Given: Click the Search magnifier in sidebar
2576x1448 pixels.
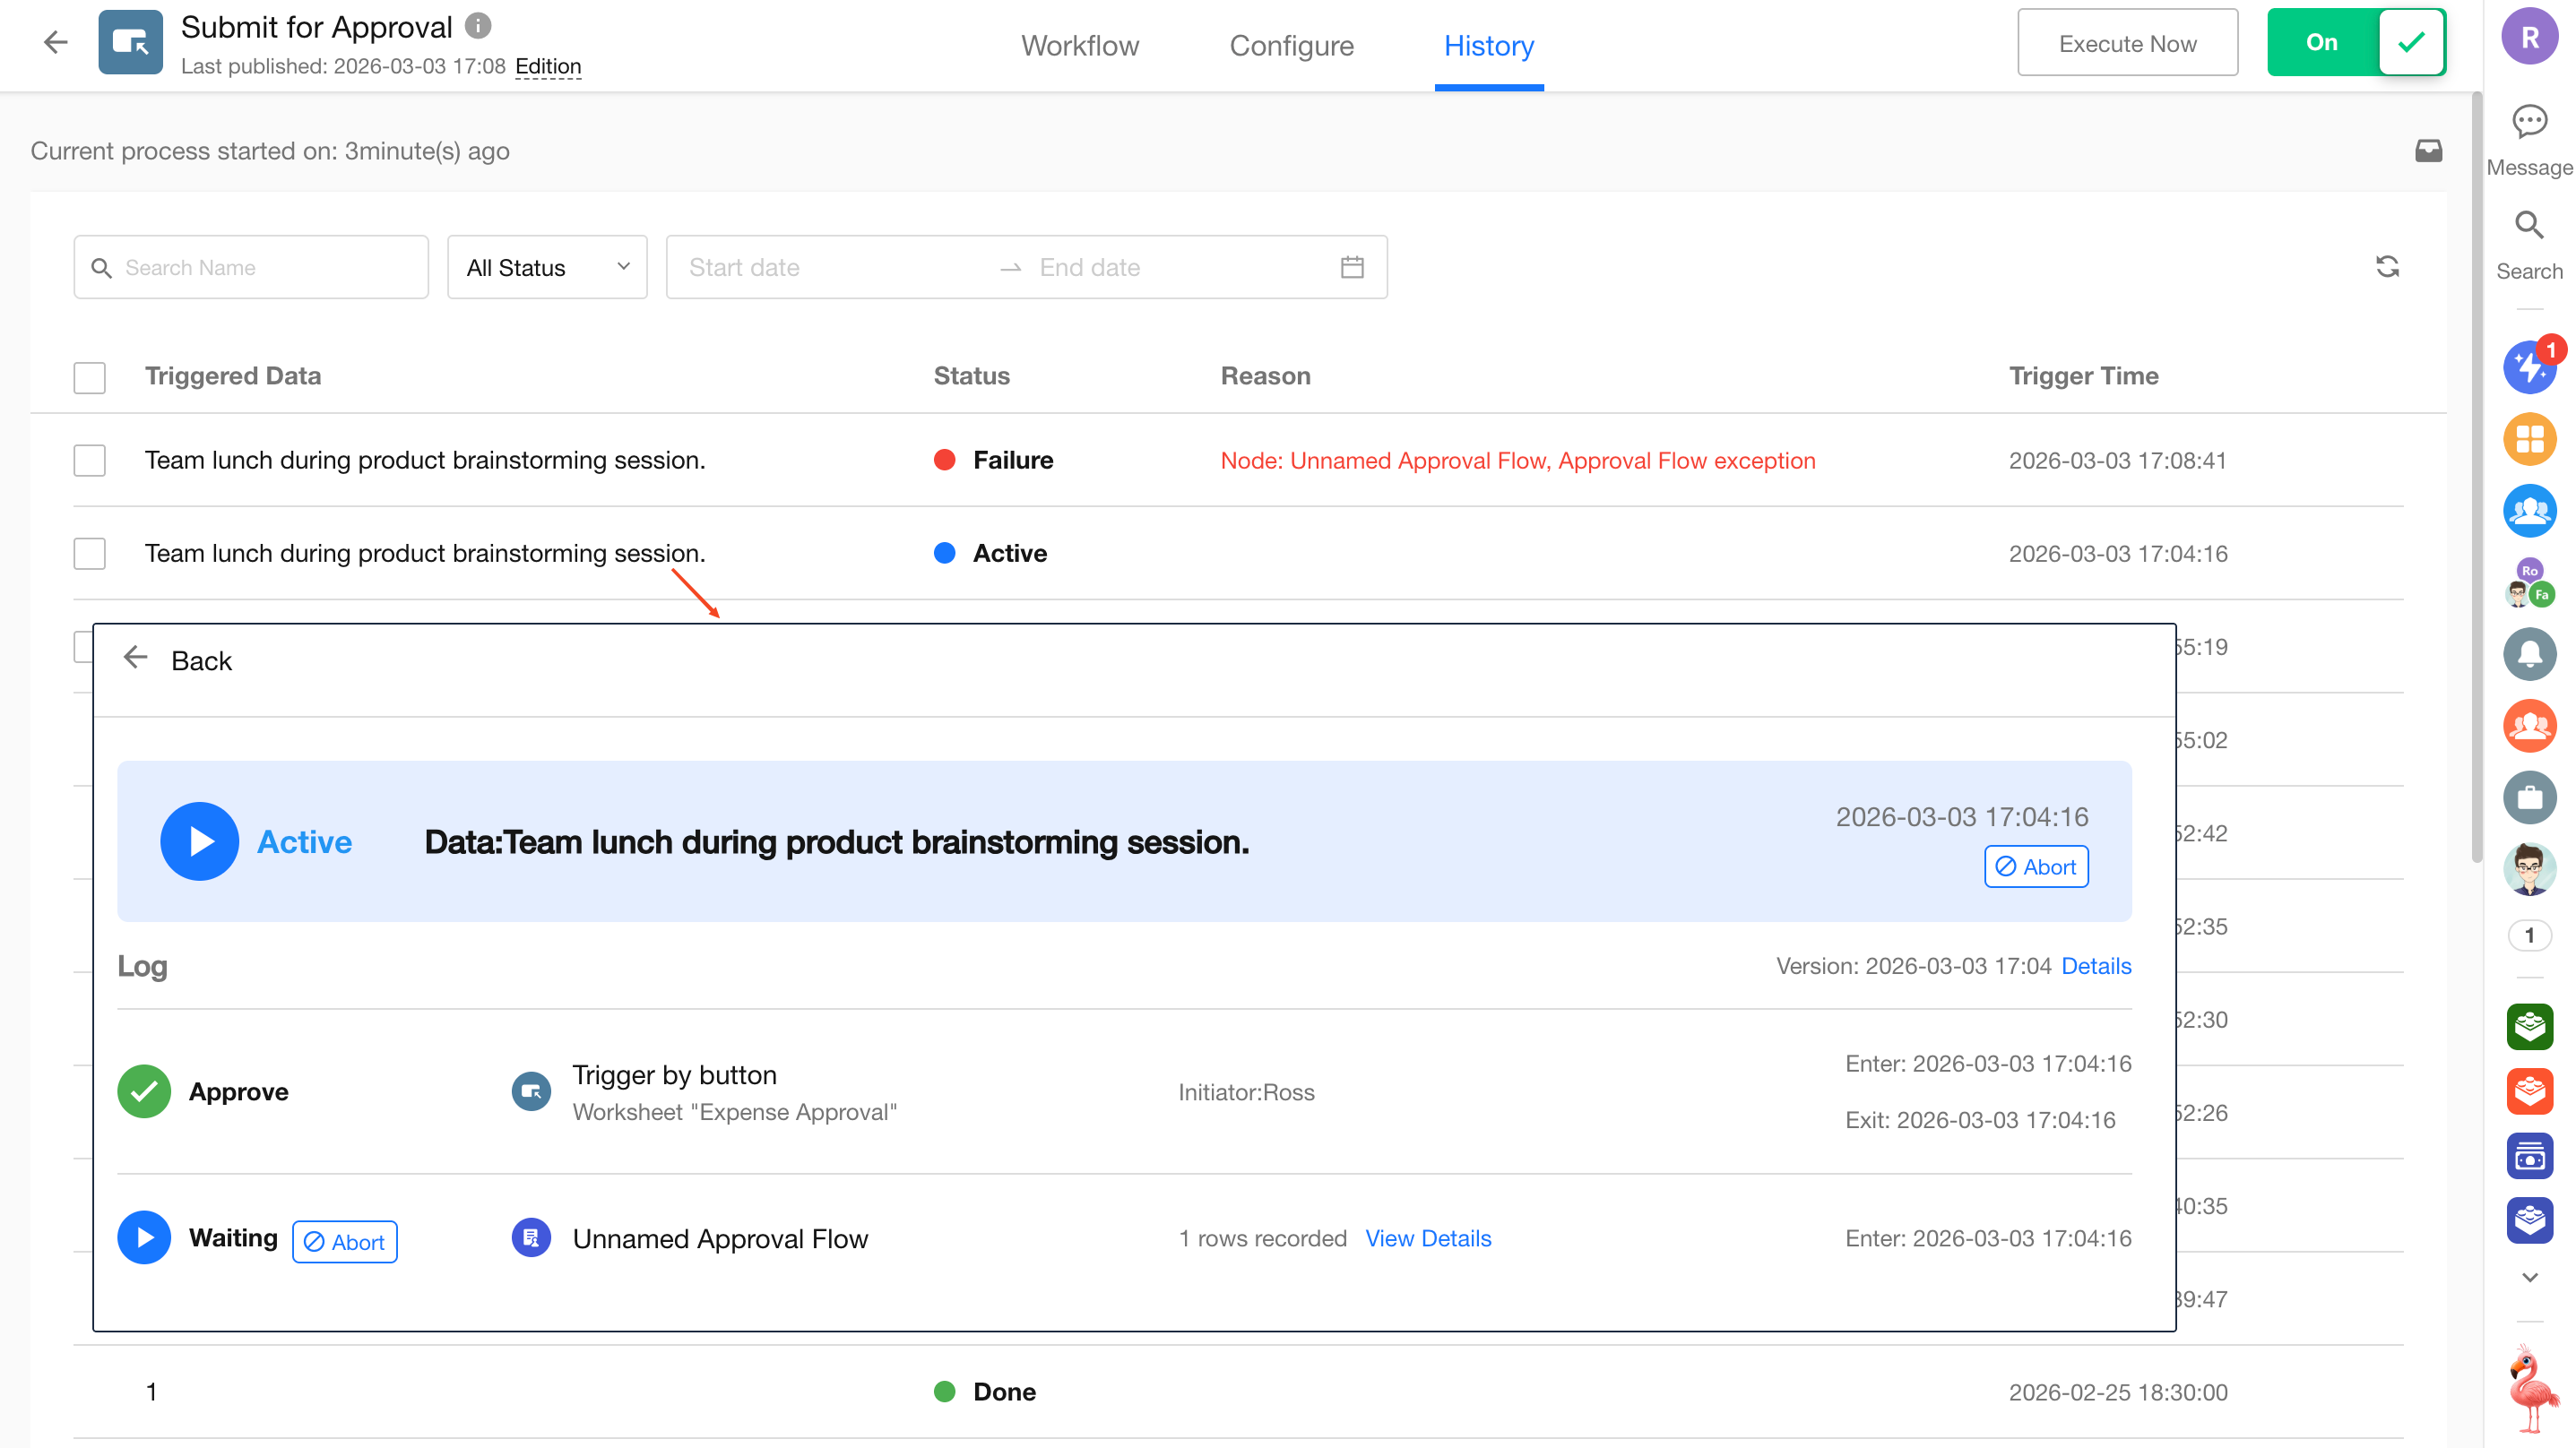Looking at the screenshot, I should [x=2529, y=226].
